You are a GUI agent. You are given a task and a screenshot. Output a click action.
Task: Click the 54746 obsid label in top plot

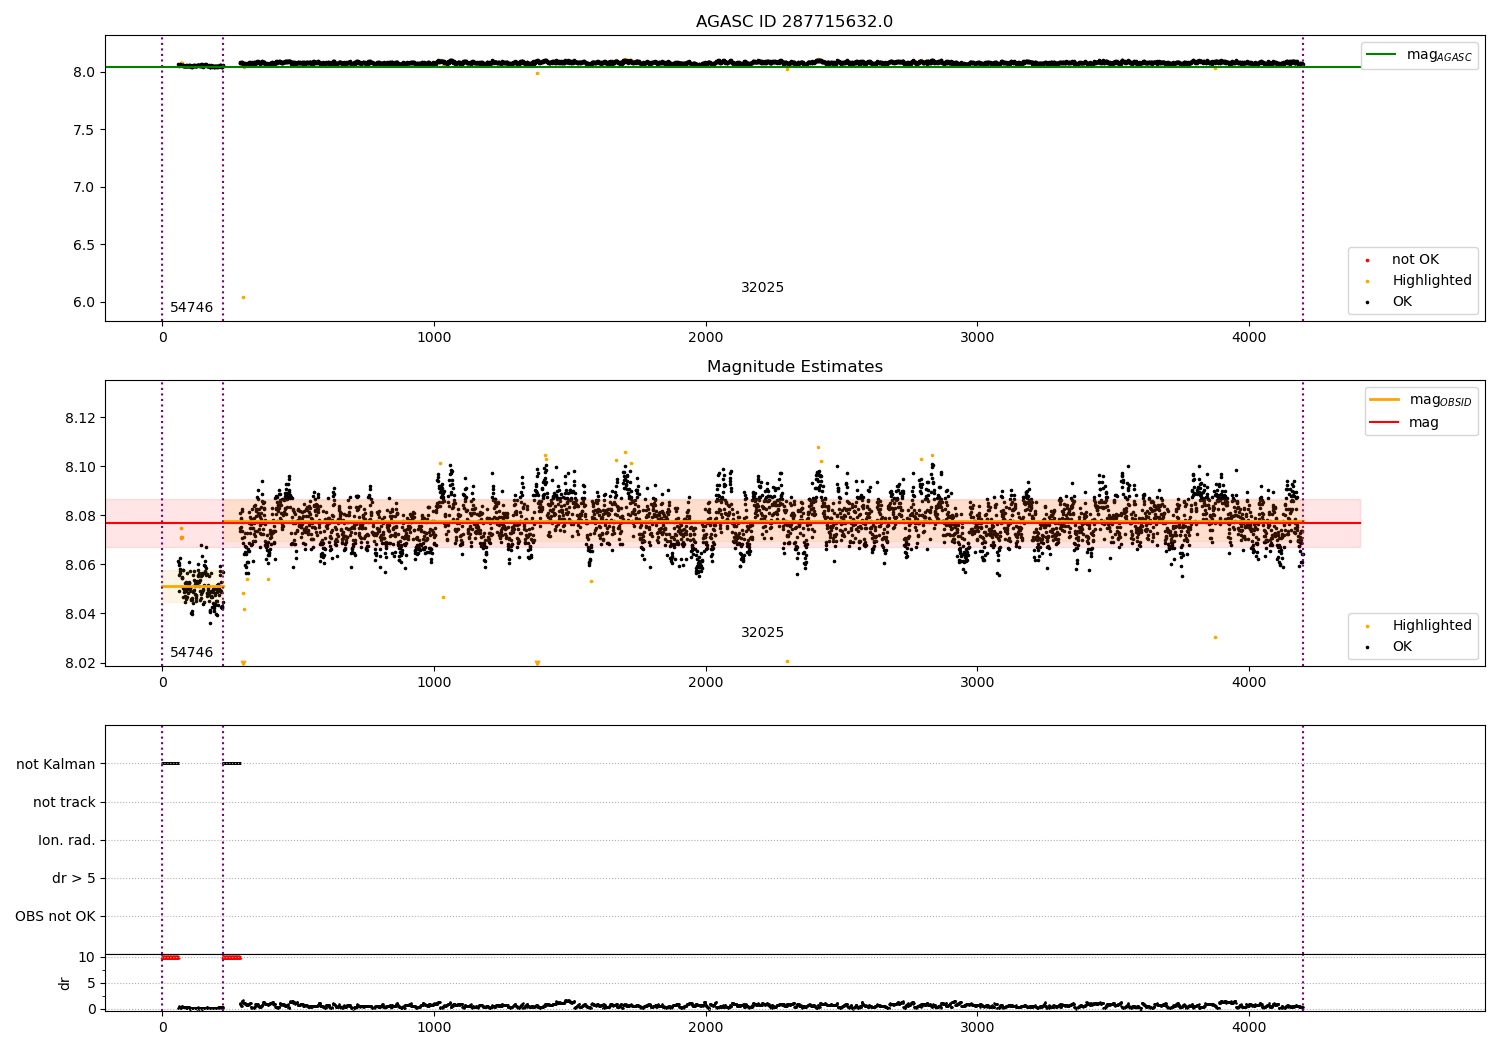pos(191,308)
